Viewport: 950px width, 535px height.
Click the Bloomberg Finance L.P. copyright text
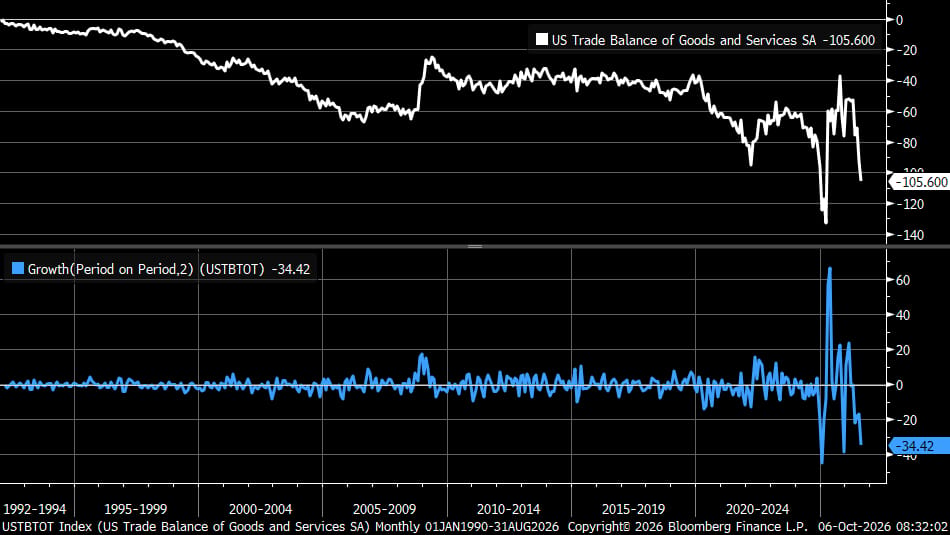click(x=688, y=526)
